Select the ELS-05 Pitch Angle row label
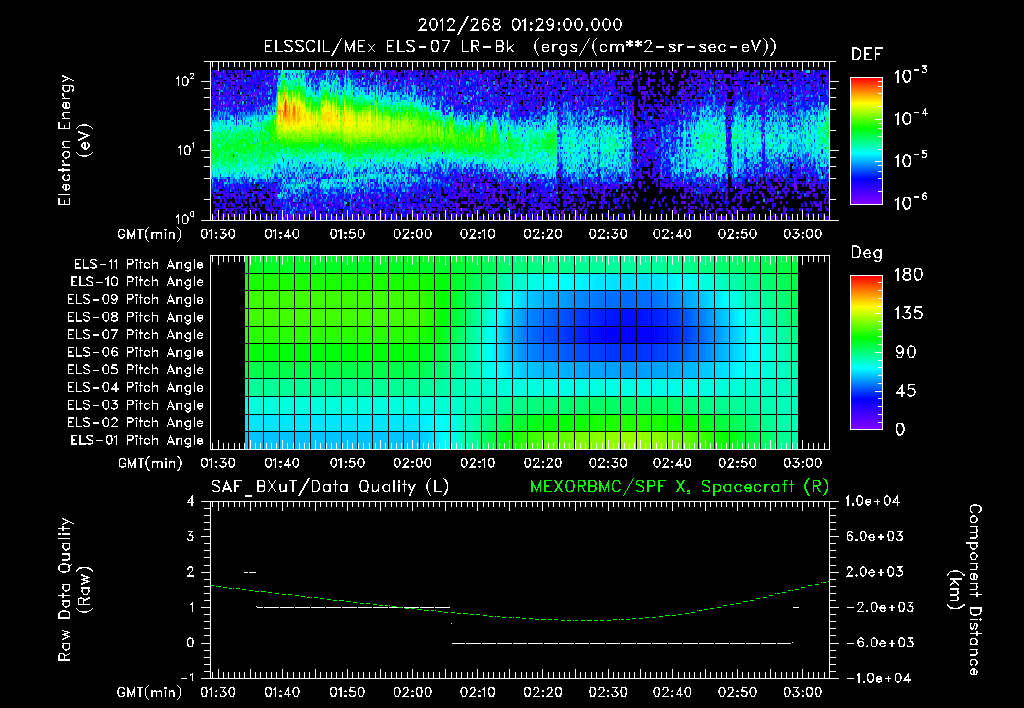Image resolution: width=1024 pixels, height=708 pixels. (136, 370)
